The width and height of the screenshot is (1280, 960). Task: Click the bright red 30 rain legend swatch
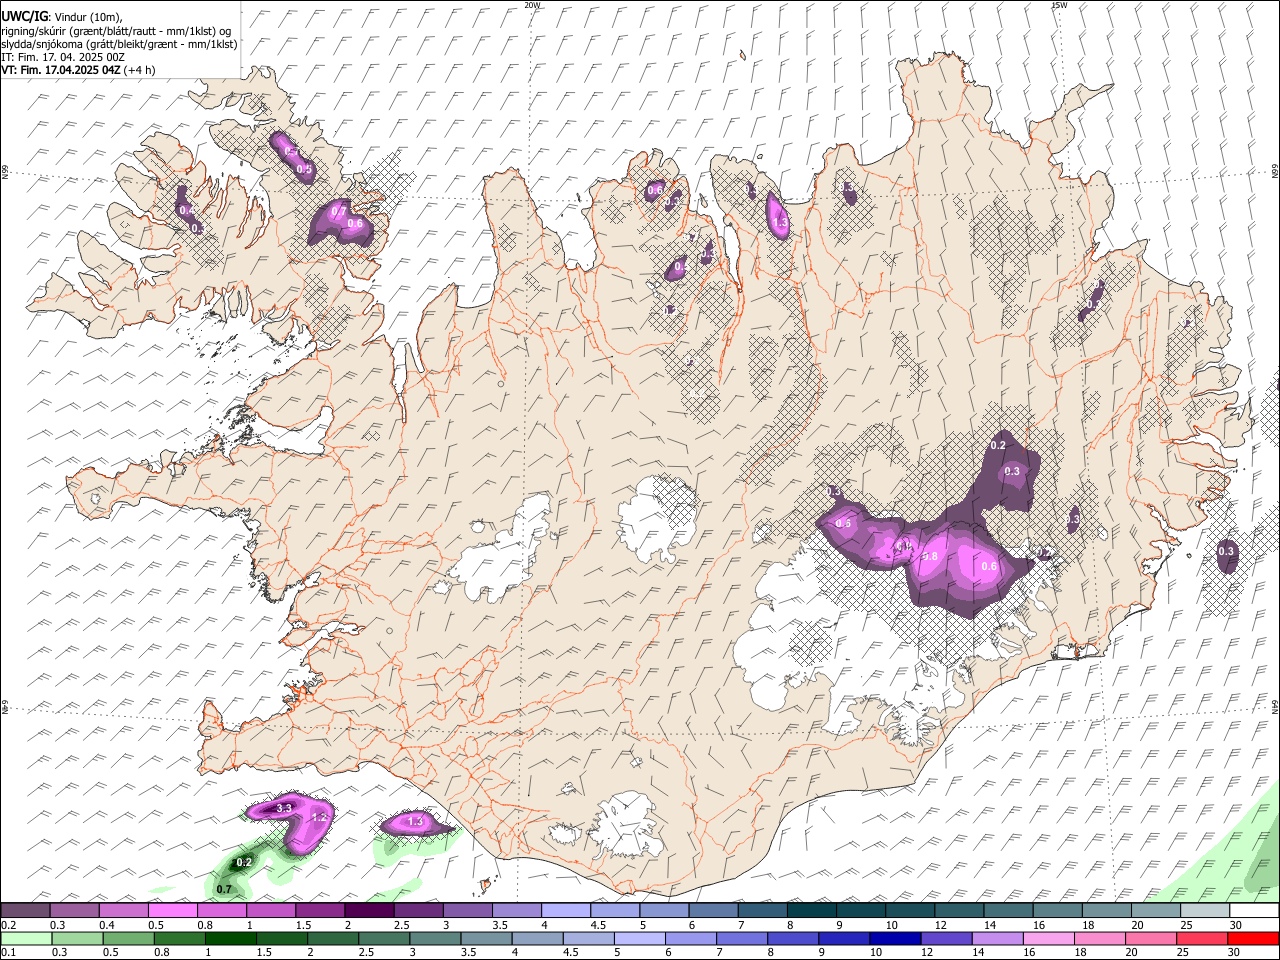pos(1253,938)
